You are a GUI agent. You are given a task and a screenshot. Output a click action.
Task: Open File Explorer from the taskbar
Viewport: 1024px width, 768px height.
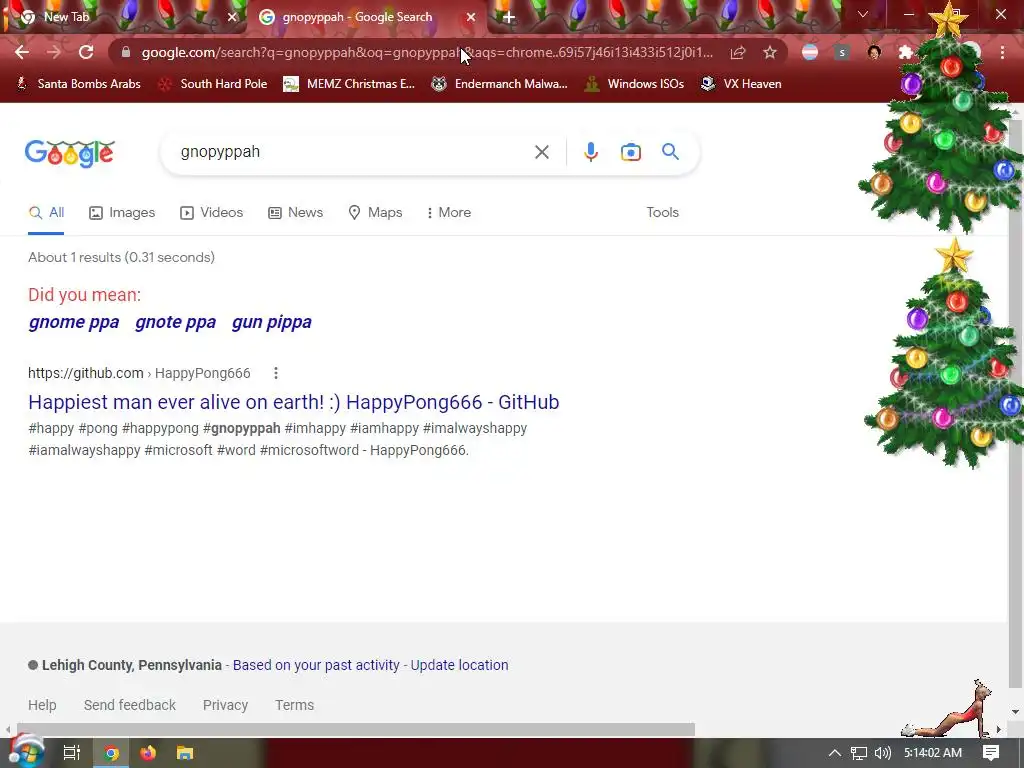[185, 753]
